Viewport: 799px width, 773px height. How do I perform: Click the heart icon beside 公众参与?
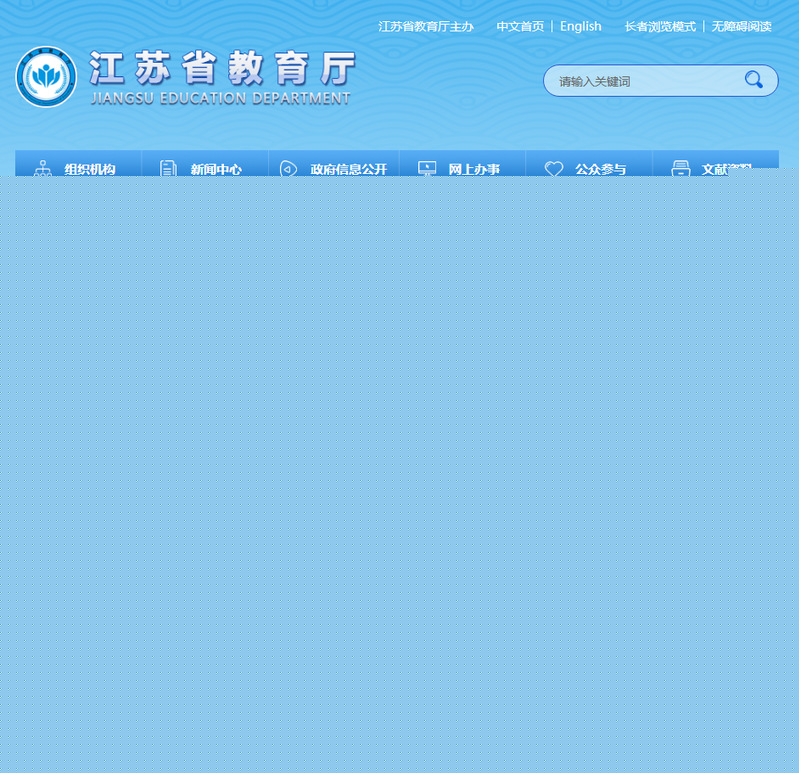tap(553, 169)
